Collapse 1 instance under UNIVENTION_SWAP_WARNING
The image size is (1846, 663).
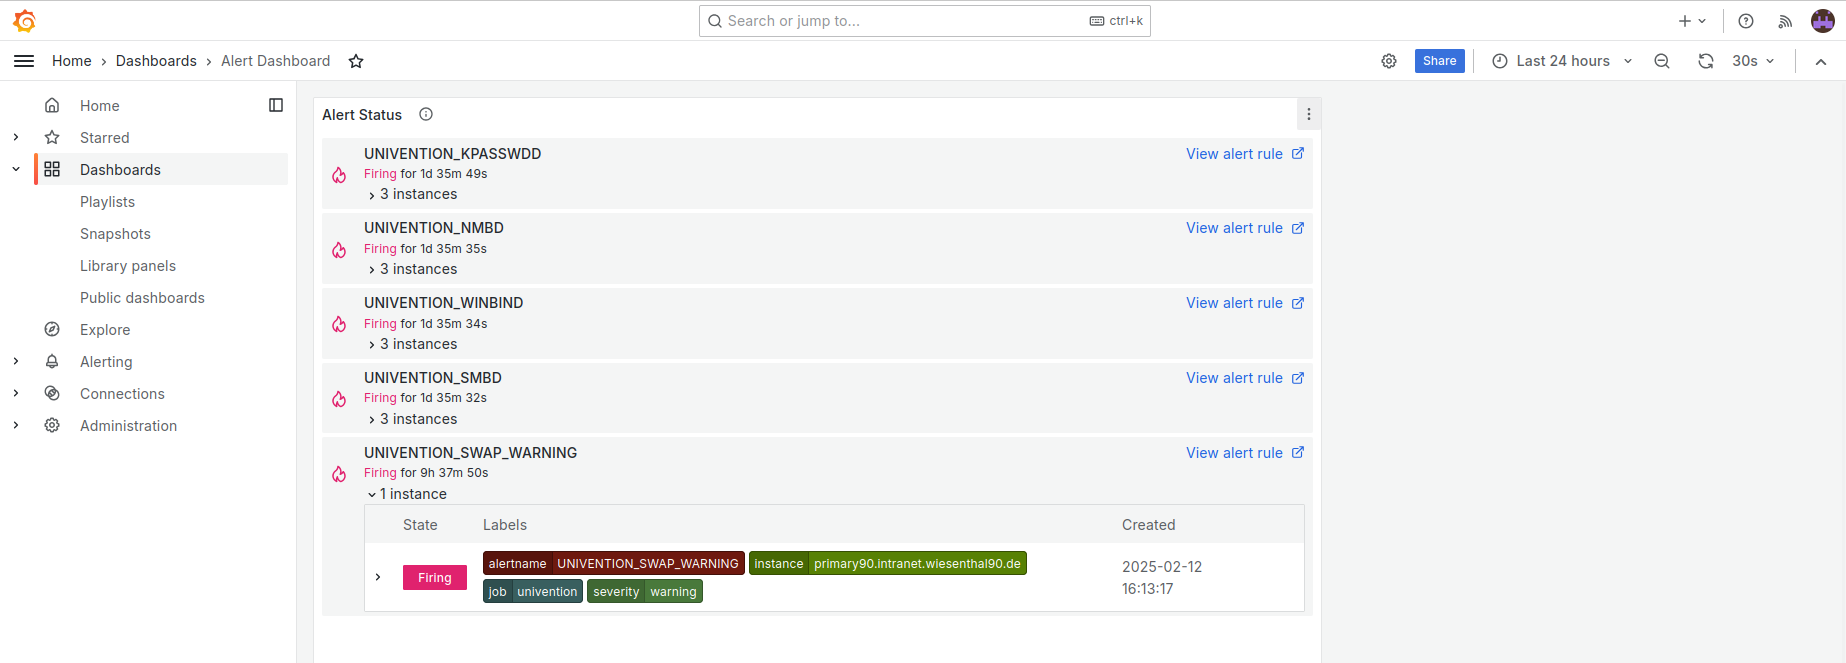pos(407,494)
